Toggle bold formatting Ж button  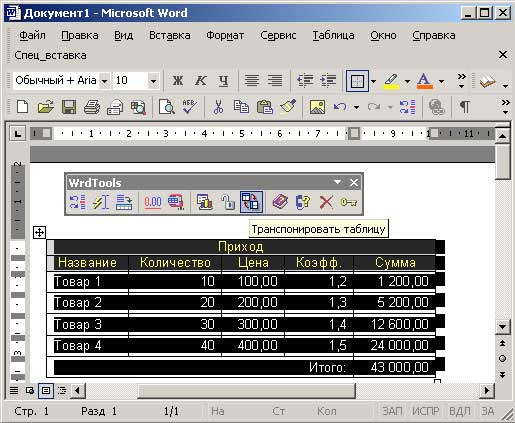pyautogui.click(x=177, y=81)
